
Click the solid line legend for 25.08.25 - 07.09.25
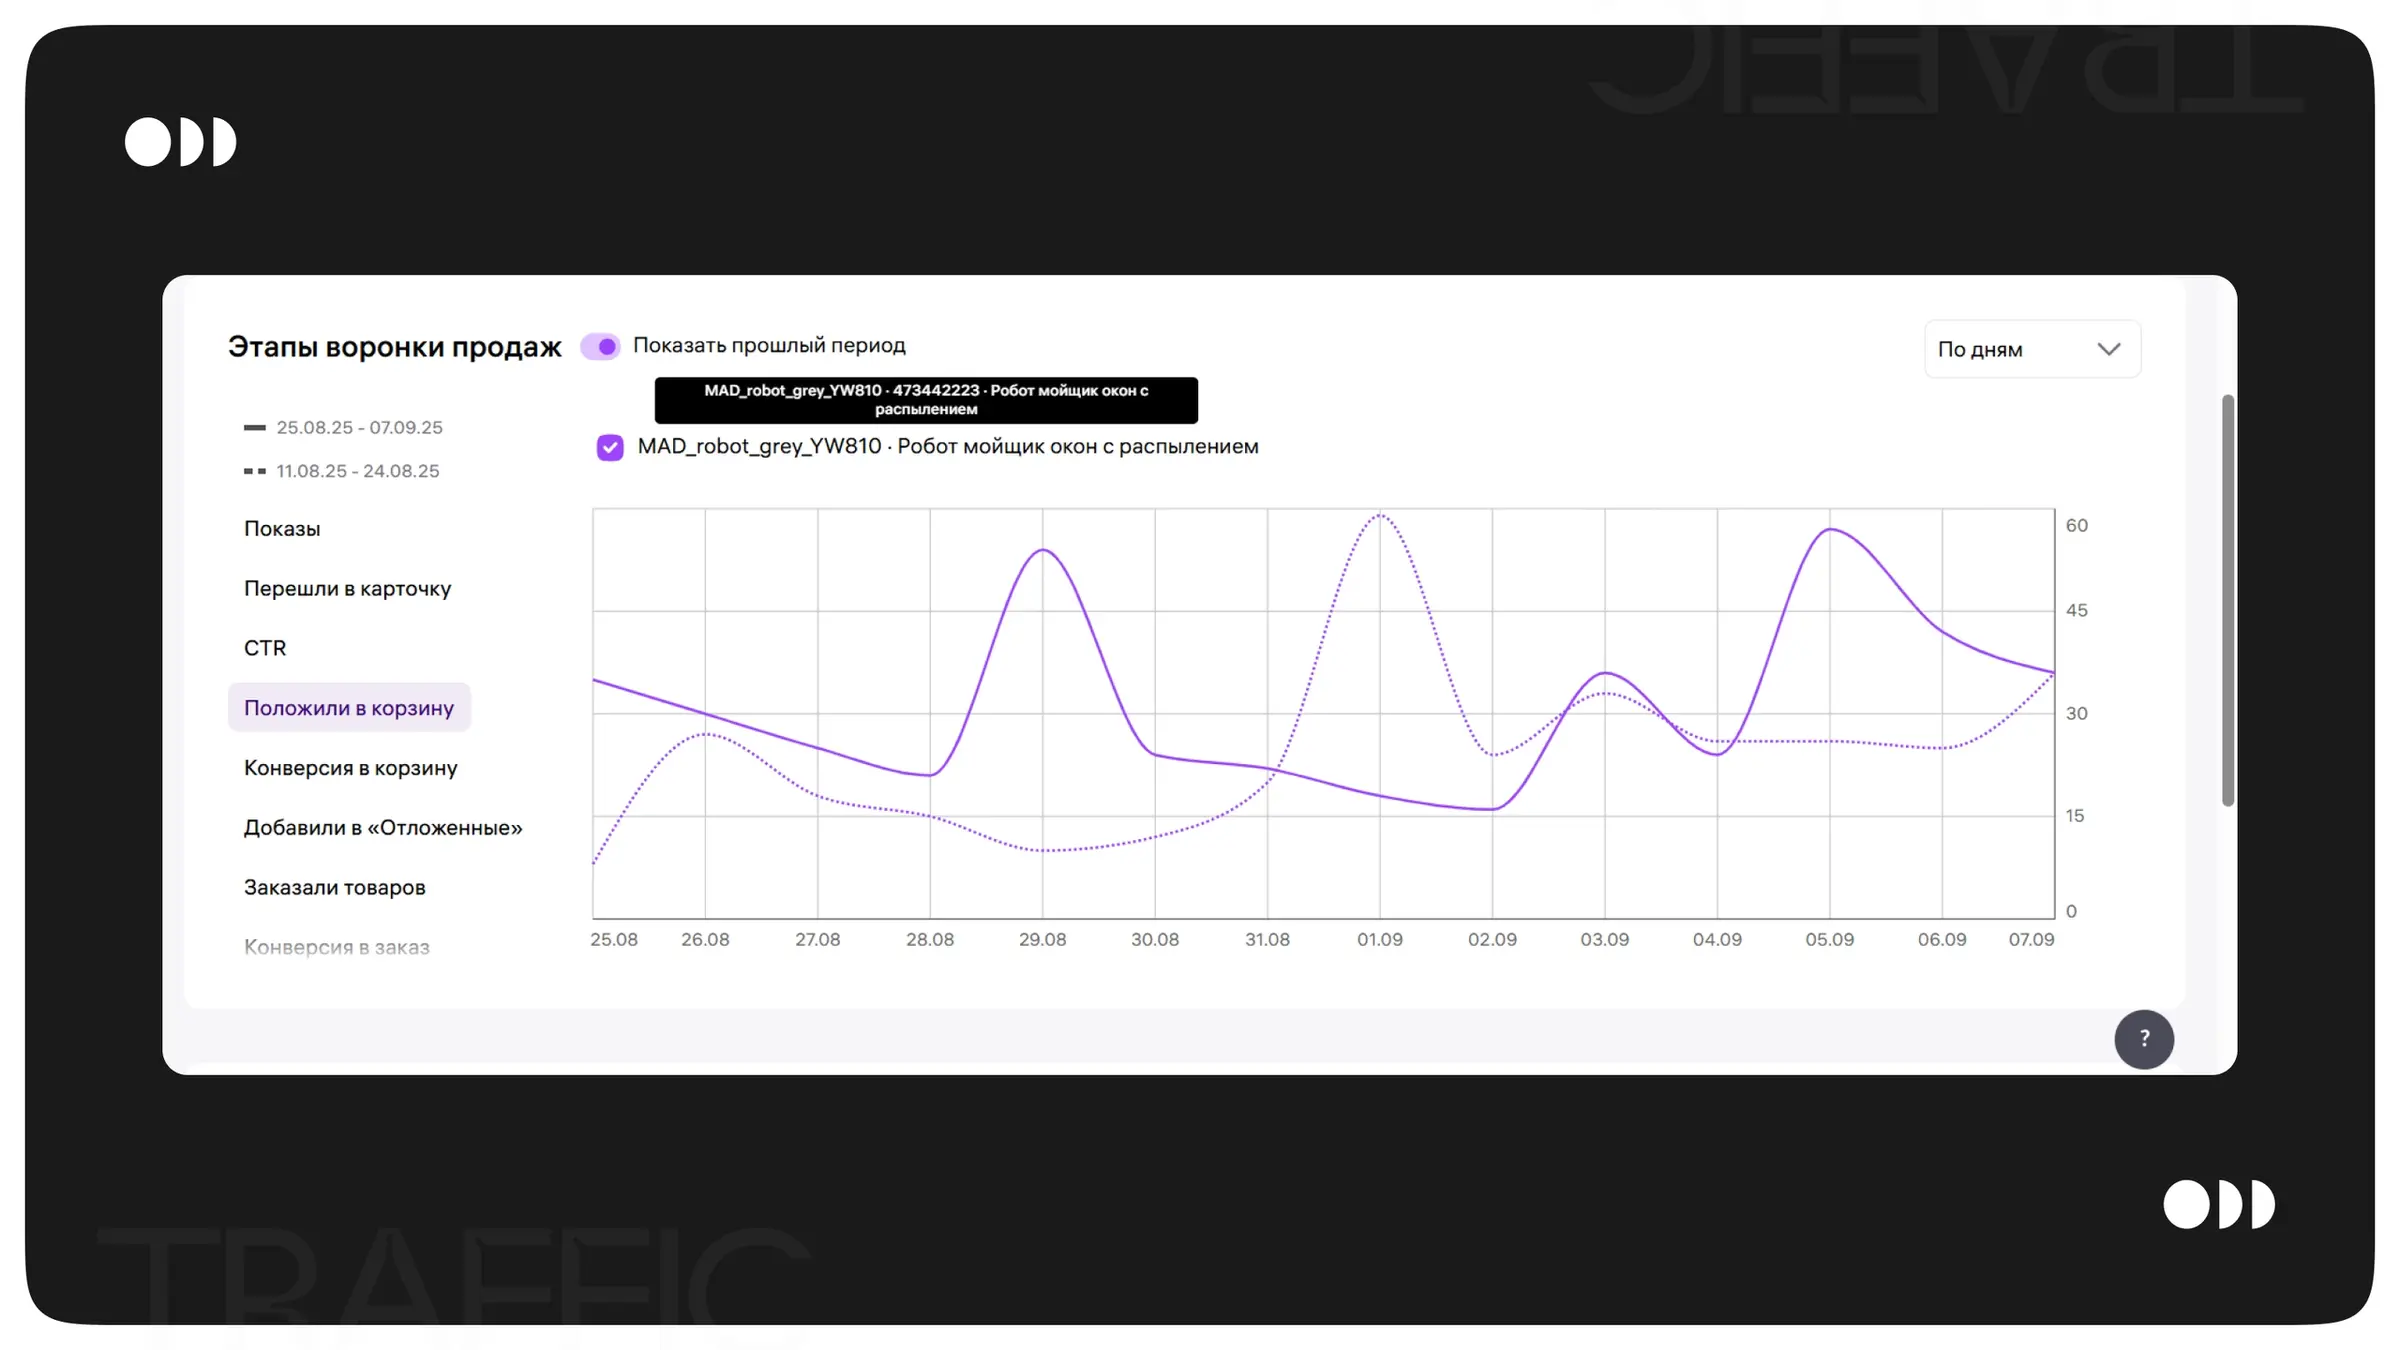[343, 428]
